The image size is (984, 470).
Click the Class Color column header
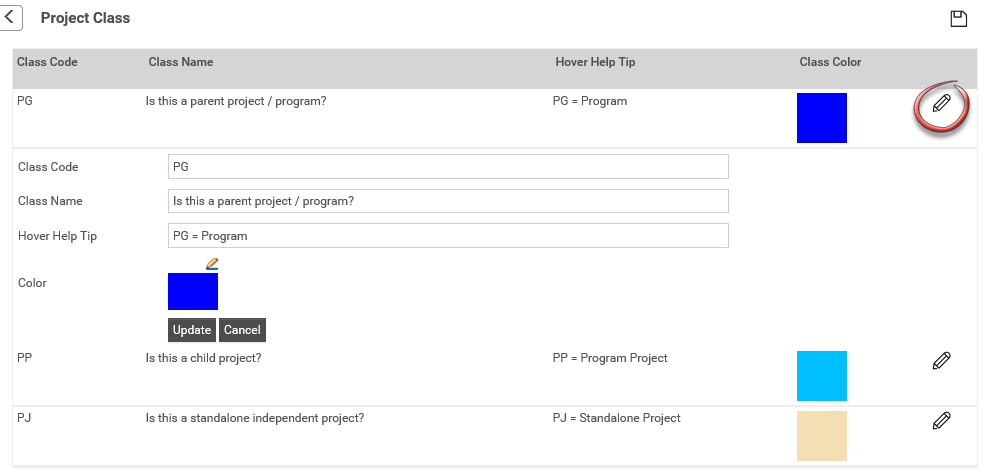[830, 62]
